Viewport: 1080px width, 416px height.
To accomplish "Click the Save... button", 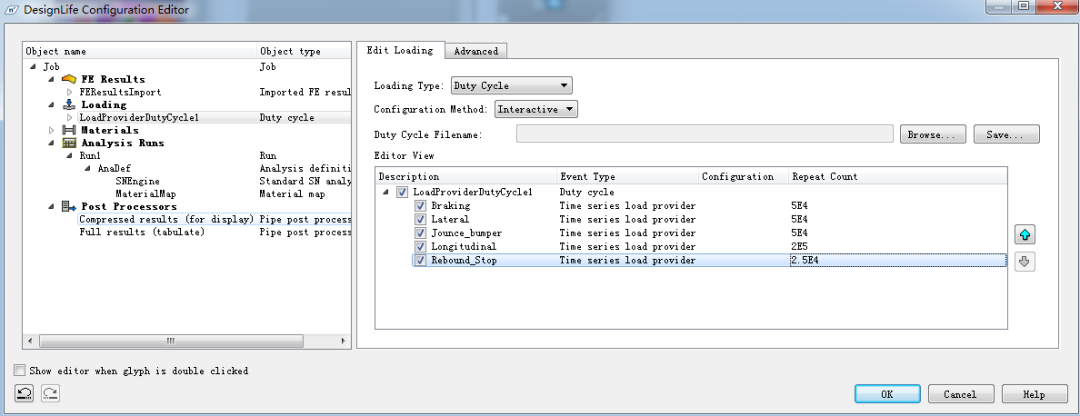I will click(1006, 134).
